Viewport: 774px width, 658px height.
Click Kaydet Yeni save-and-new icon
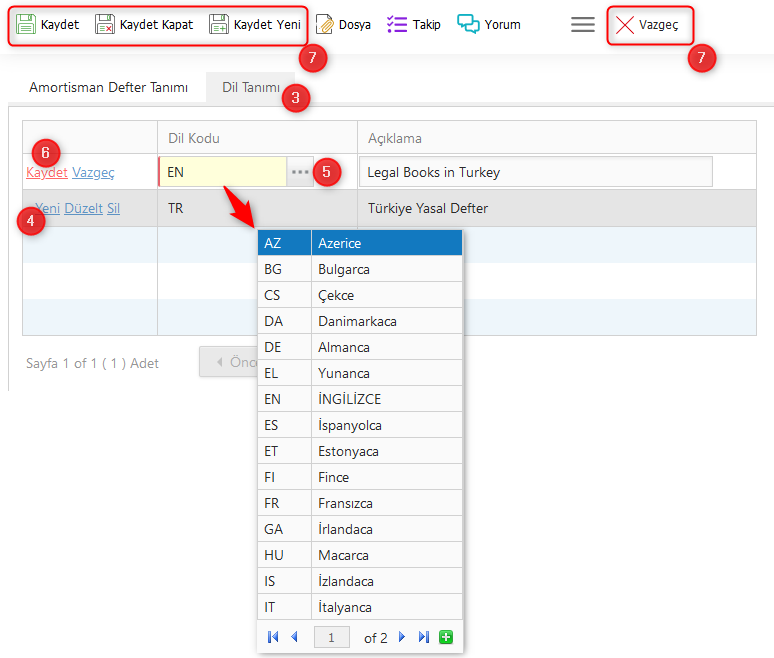click(x=219, y=24)
